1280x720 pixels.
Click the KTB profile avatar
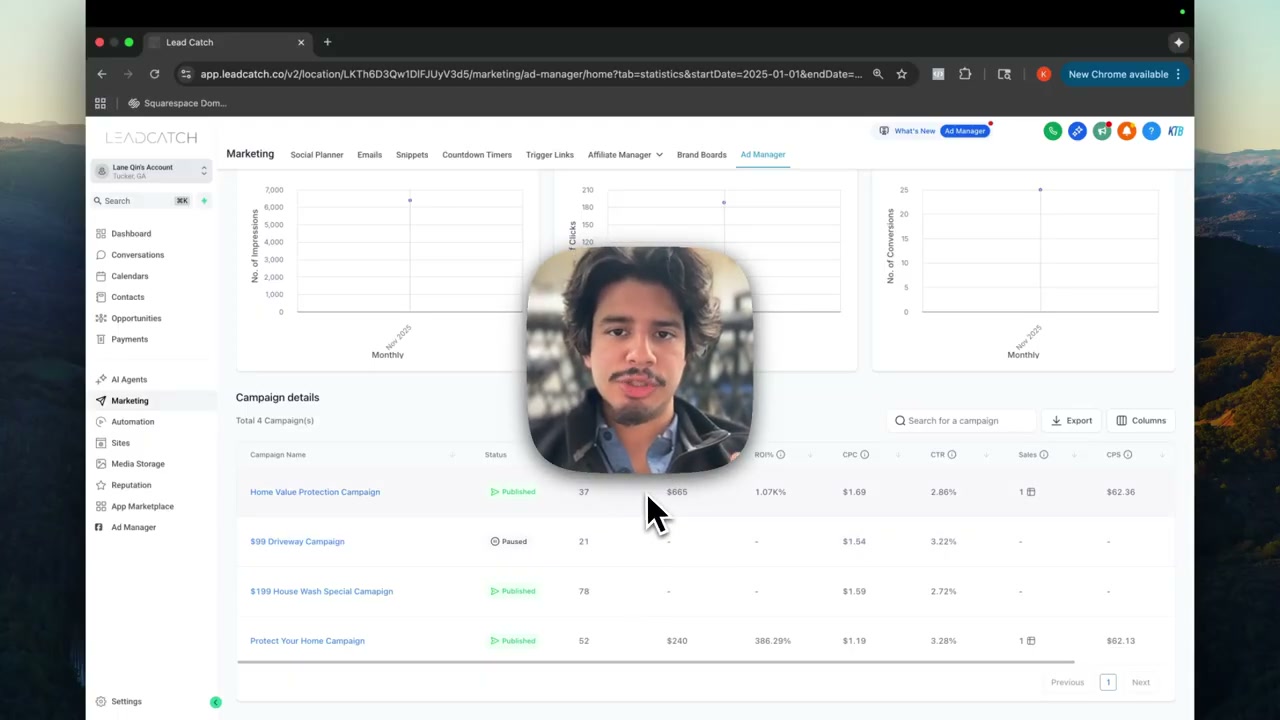pos(1175,131)
